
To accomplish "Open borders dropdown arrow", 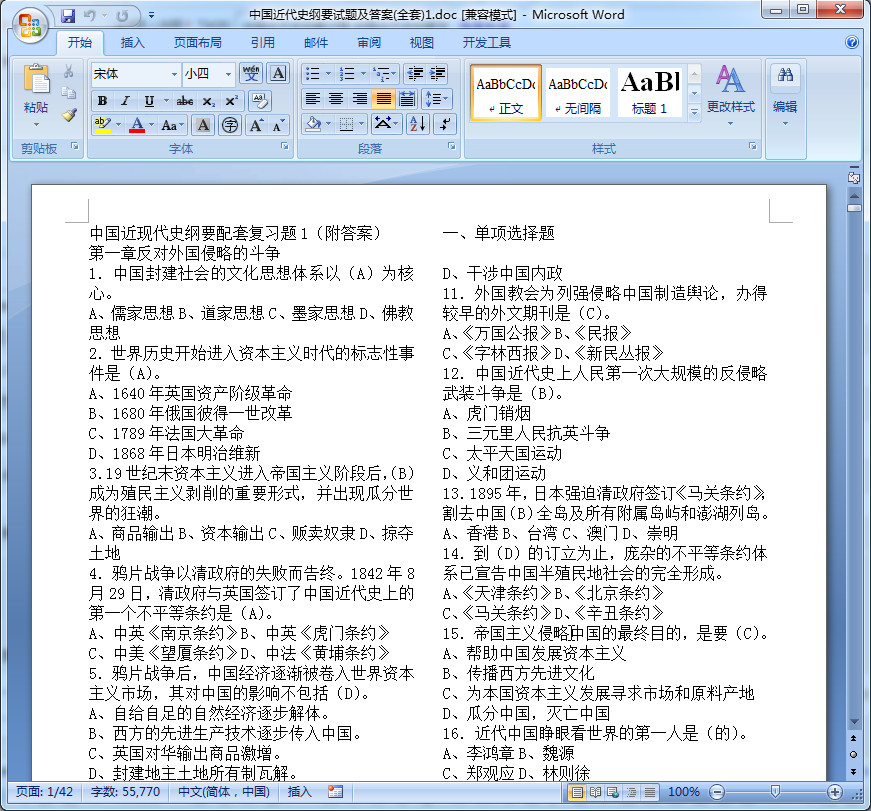I will click(x=362, y=123).
